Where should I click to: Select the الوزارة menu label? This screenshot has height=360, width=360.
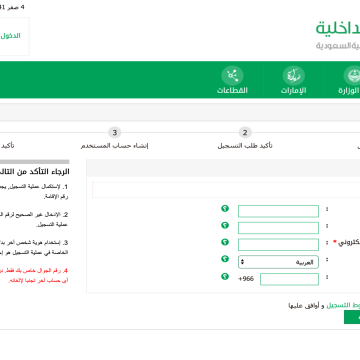(349, 90)
